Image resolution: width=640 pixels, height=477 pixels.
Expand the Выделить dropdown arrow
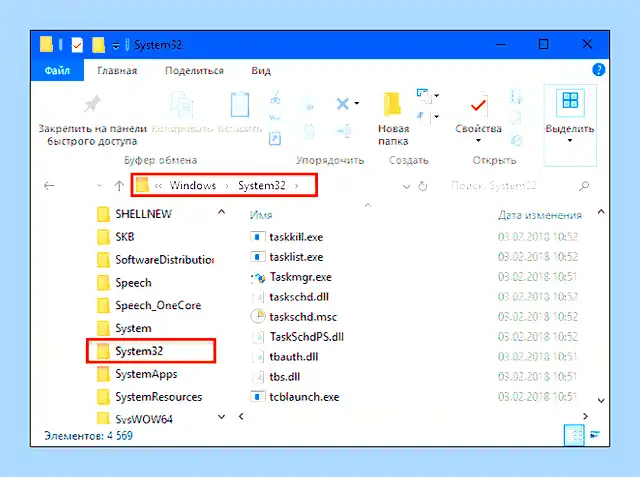click(570, 141)
